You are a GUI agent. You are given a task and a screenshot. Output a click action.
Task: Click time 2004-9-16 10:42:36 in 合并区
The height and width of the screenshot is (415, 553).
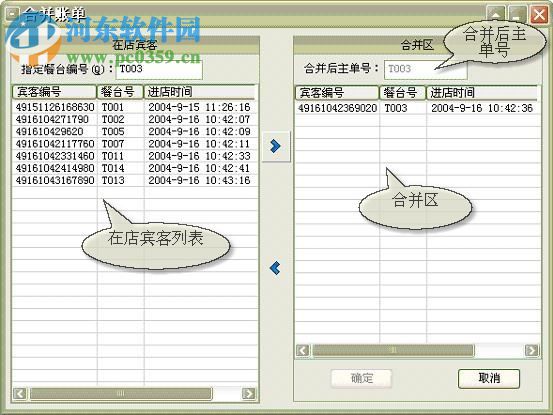[482, 108]
